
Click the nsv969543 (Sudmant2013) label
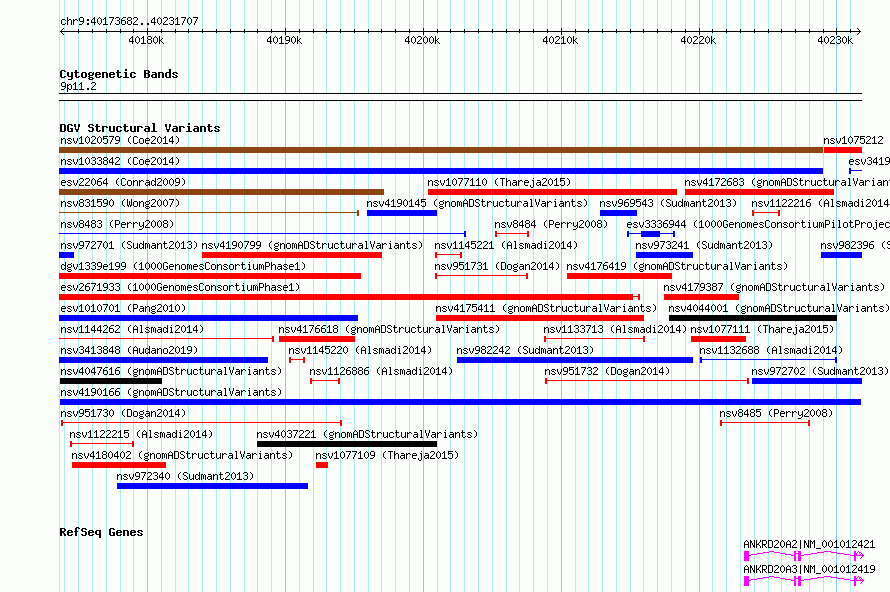point(668,203)
